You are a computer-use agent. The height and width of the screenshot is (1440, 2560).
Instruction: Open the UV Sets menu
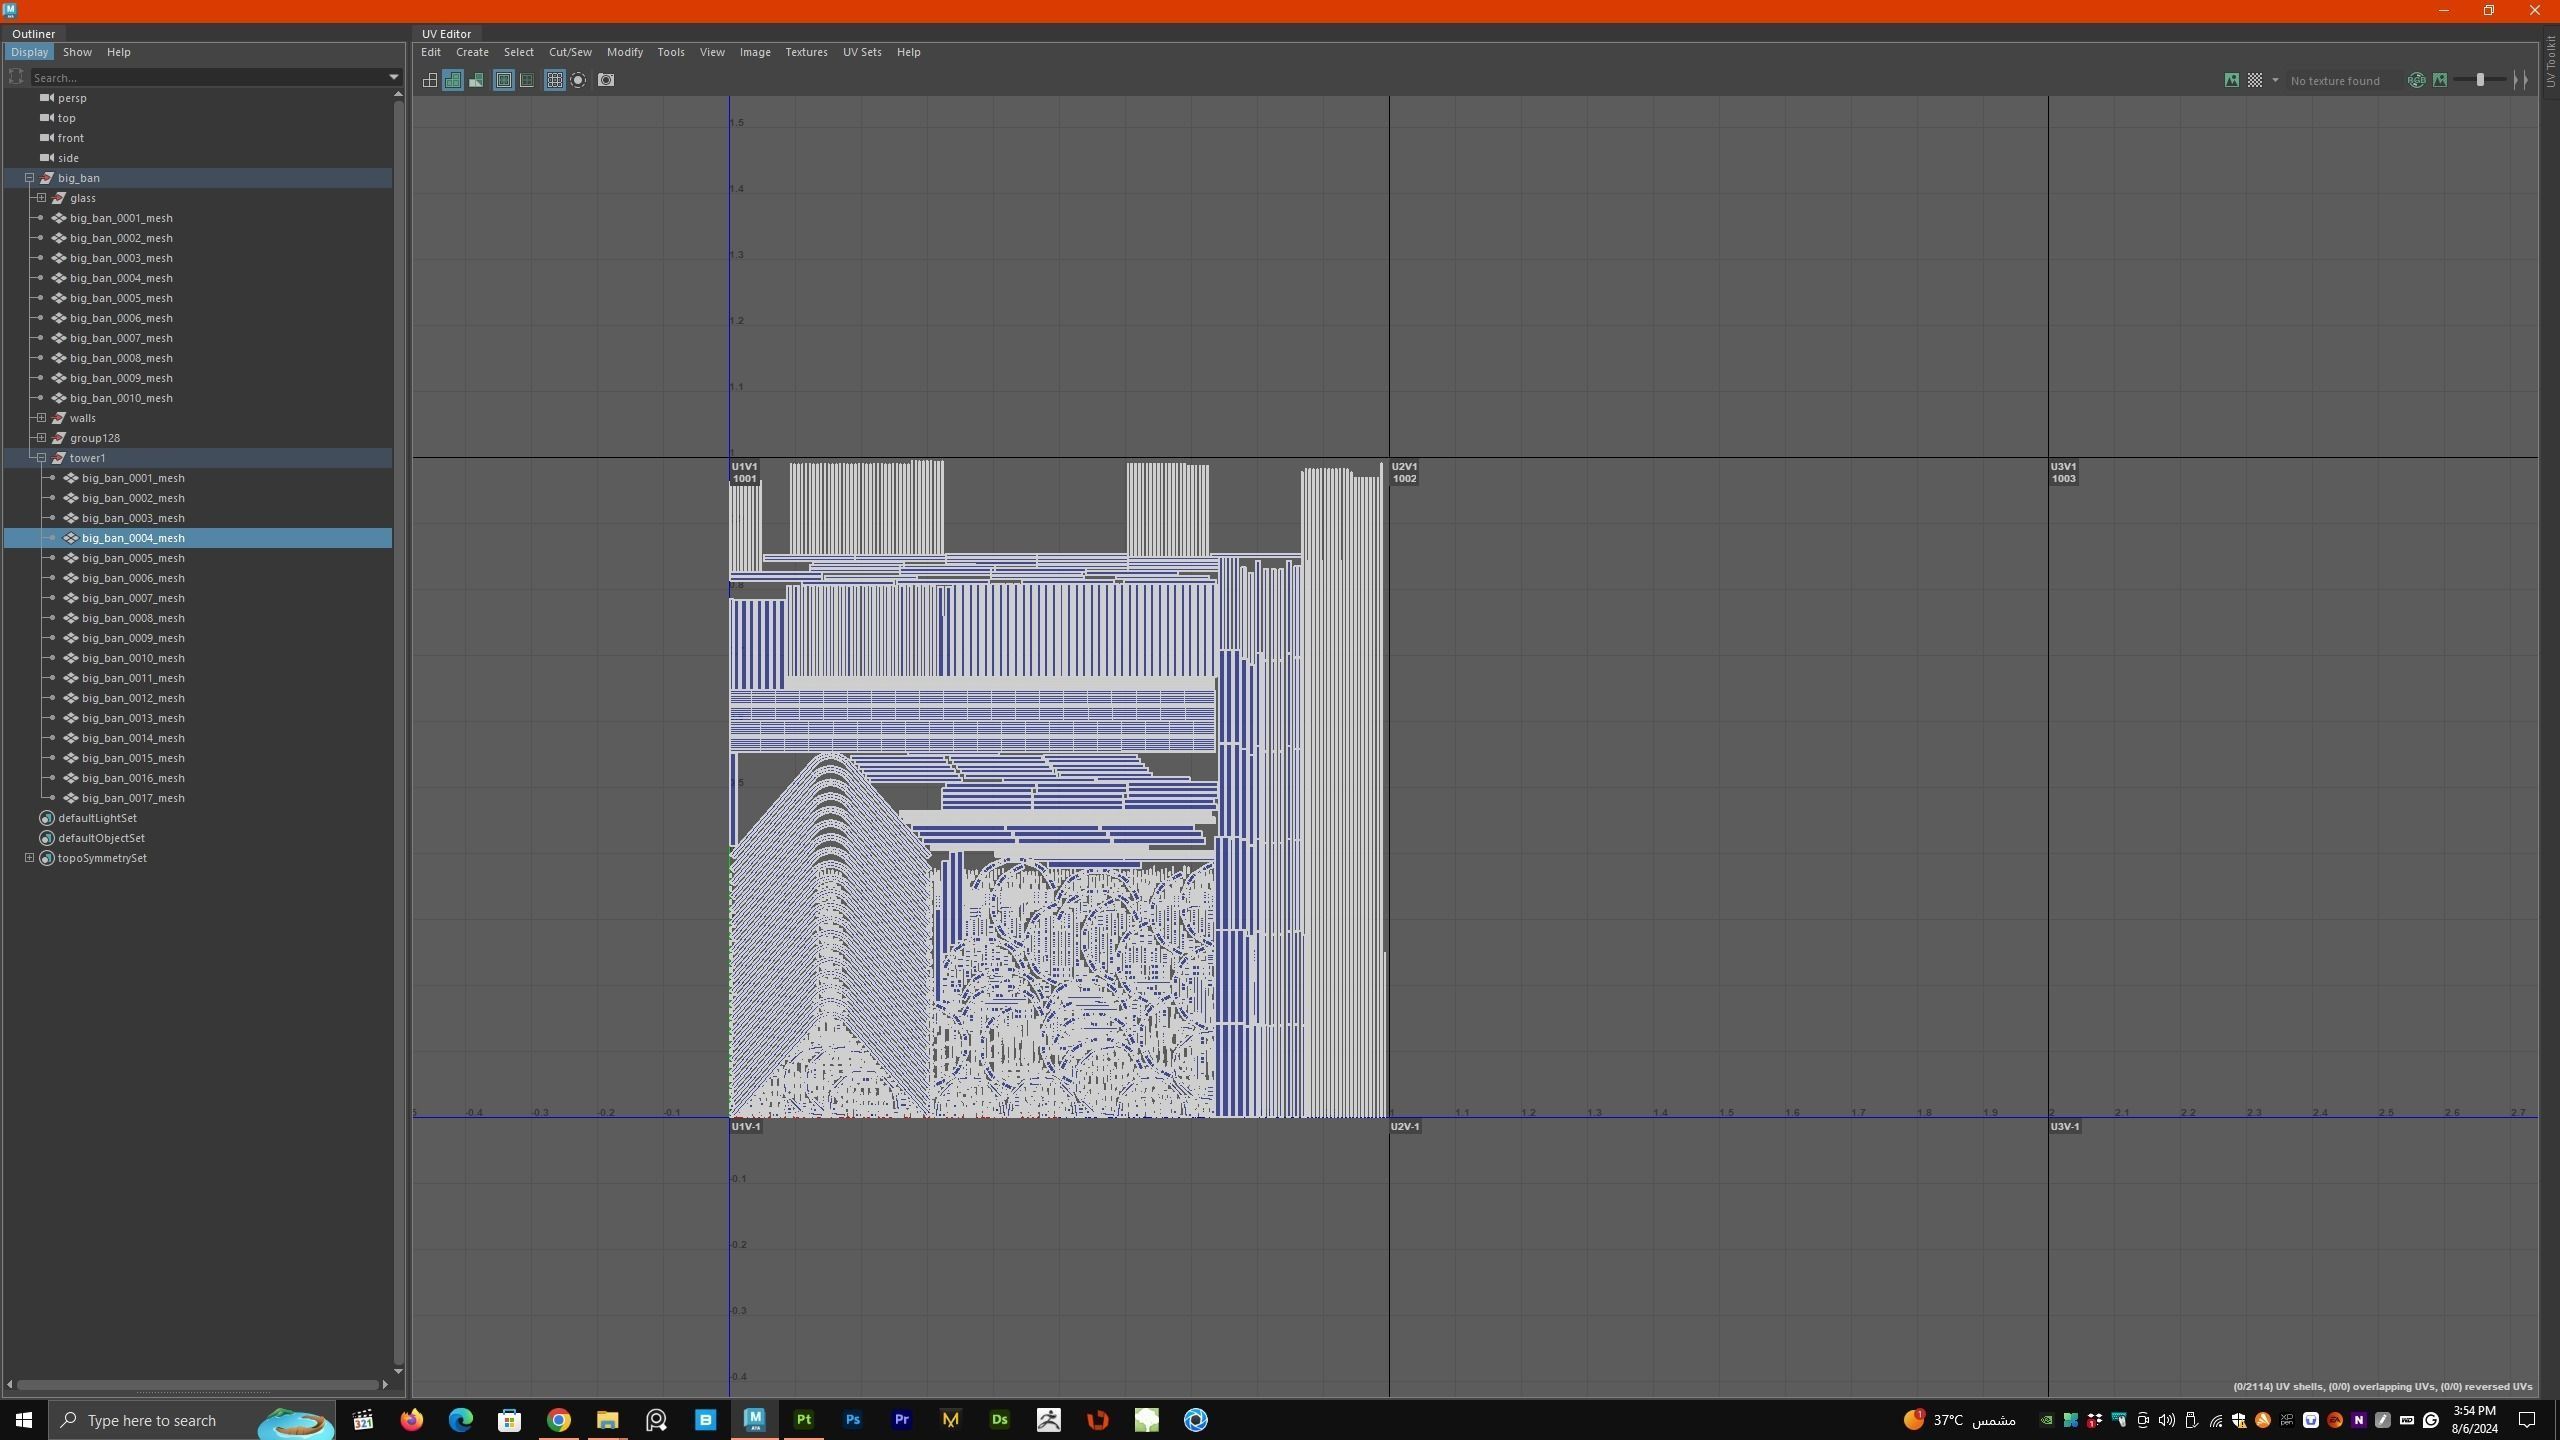(861, 52)
